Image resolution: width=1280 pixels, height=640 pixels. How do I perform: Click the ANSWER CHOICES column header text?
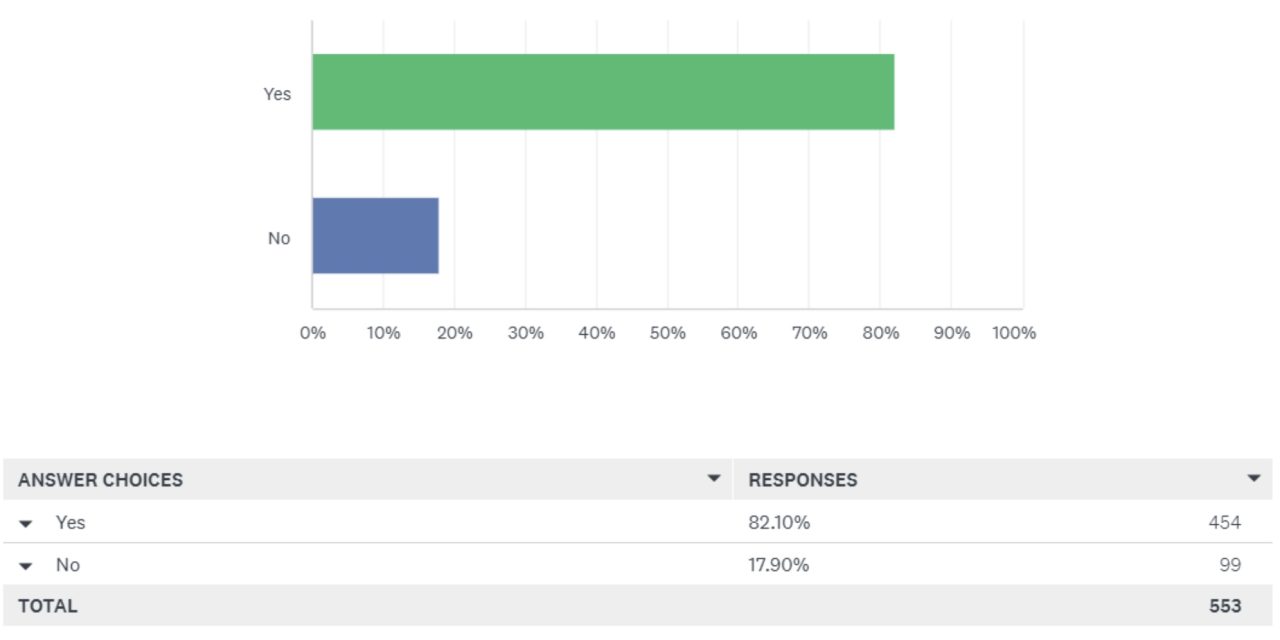(100, 480)
